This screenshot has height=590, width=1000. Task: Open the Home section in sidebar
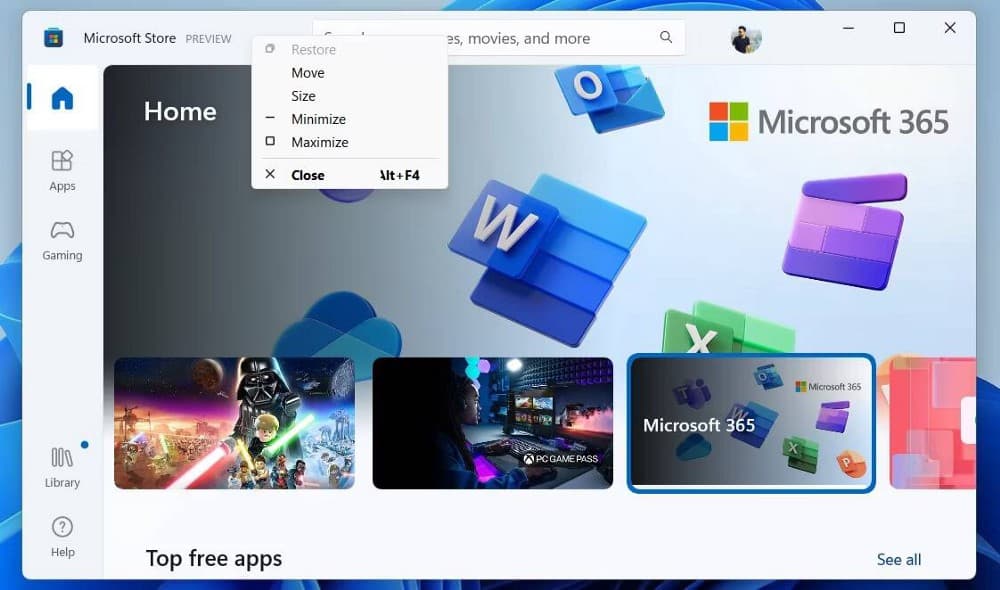coord(61,97)
